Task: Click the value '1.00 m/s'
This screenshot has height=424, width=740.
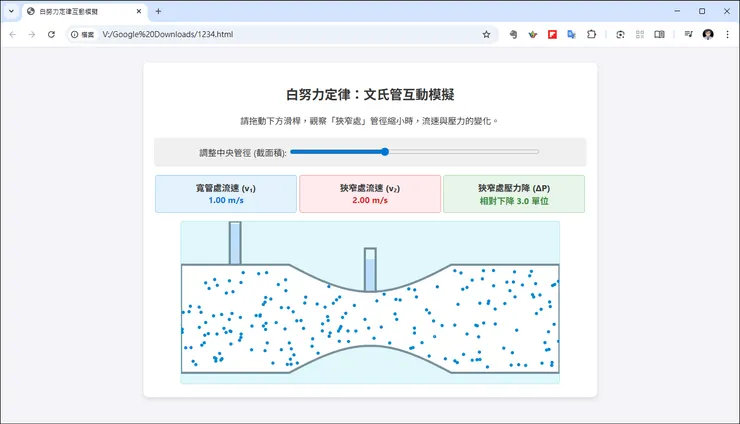Action: coord(226,200)
